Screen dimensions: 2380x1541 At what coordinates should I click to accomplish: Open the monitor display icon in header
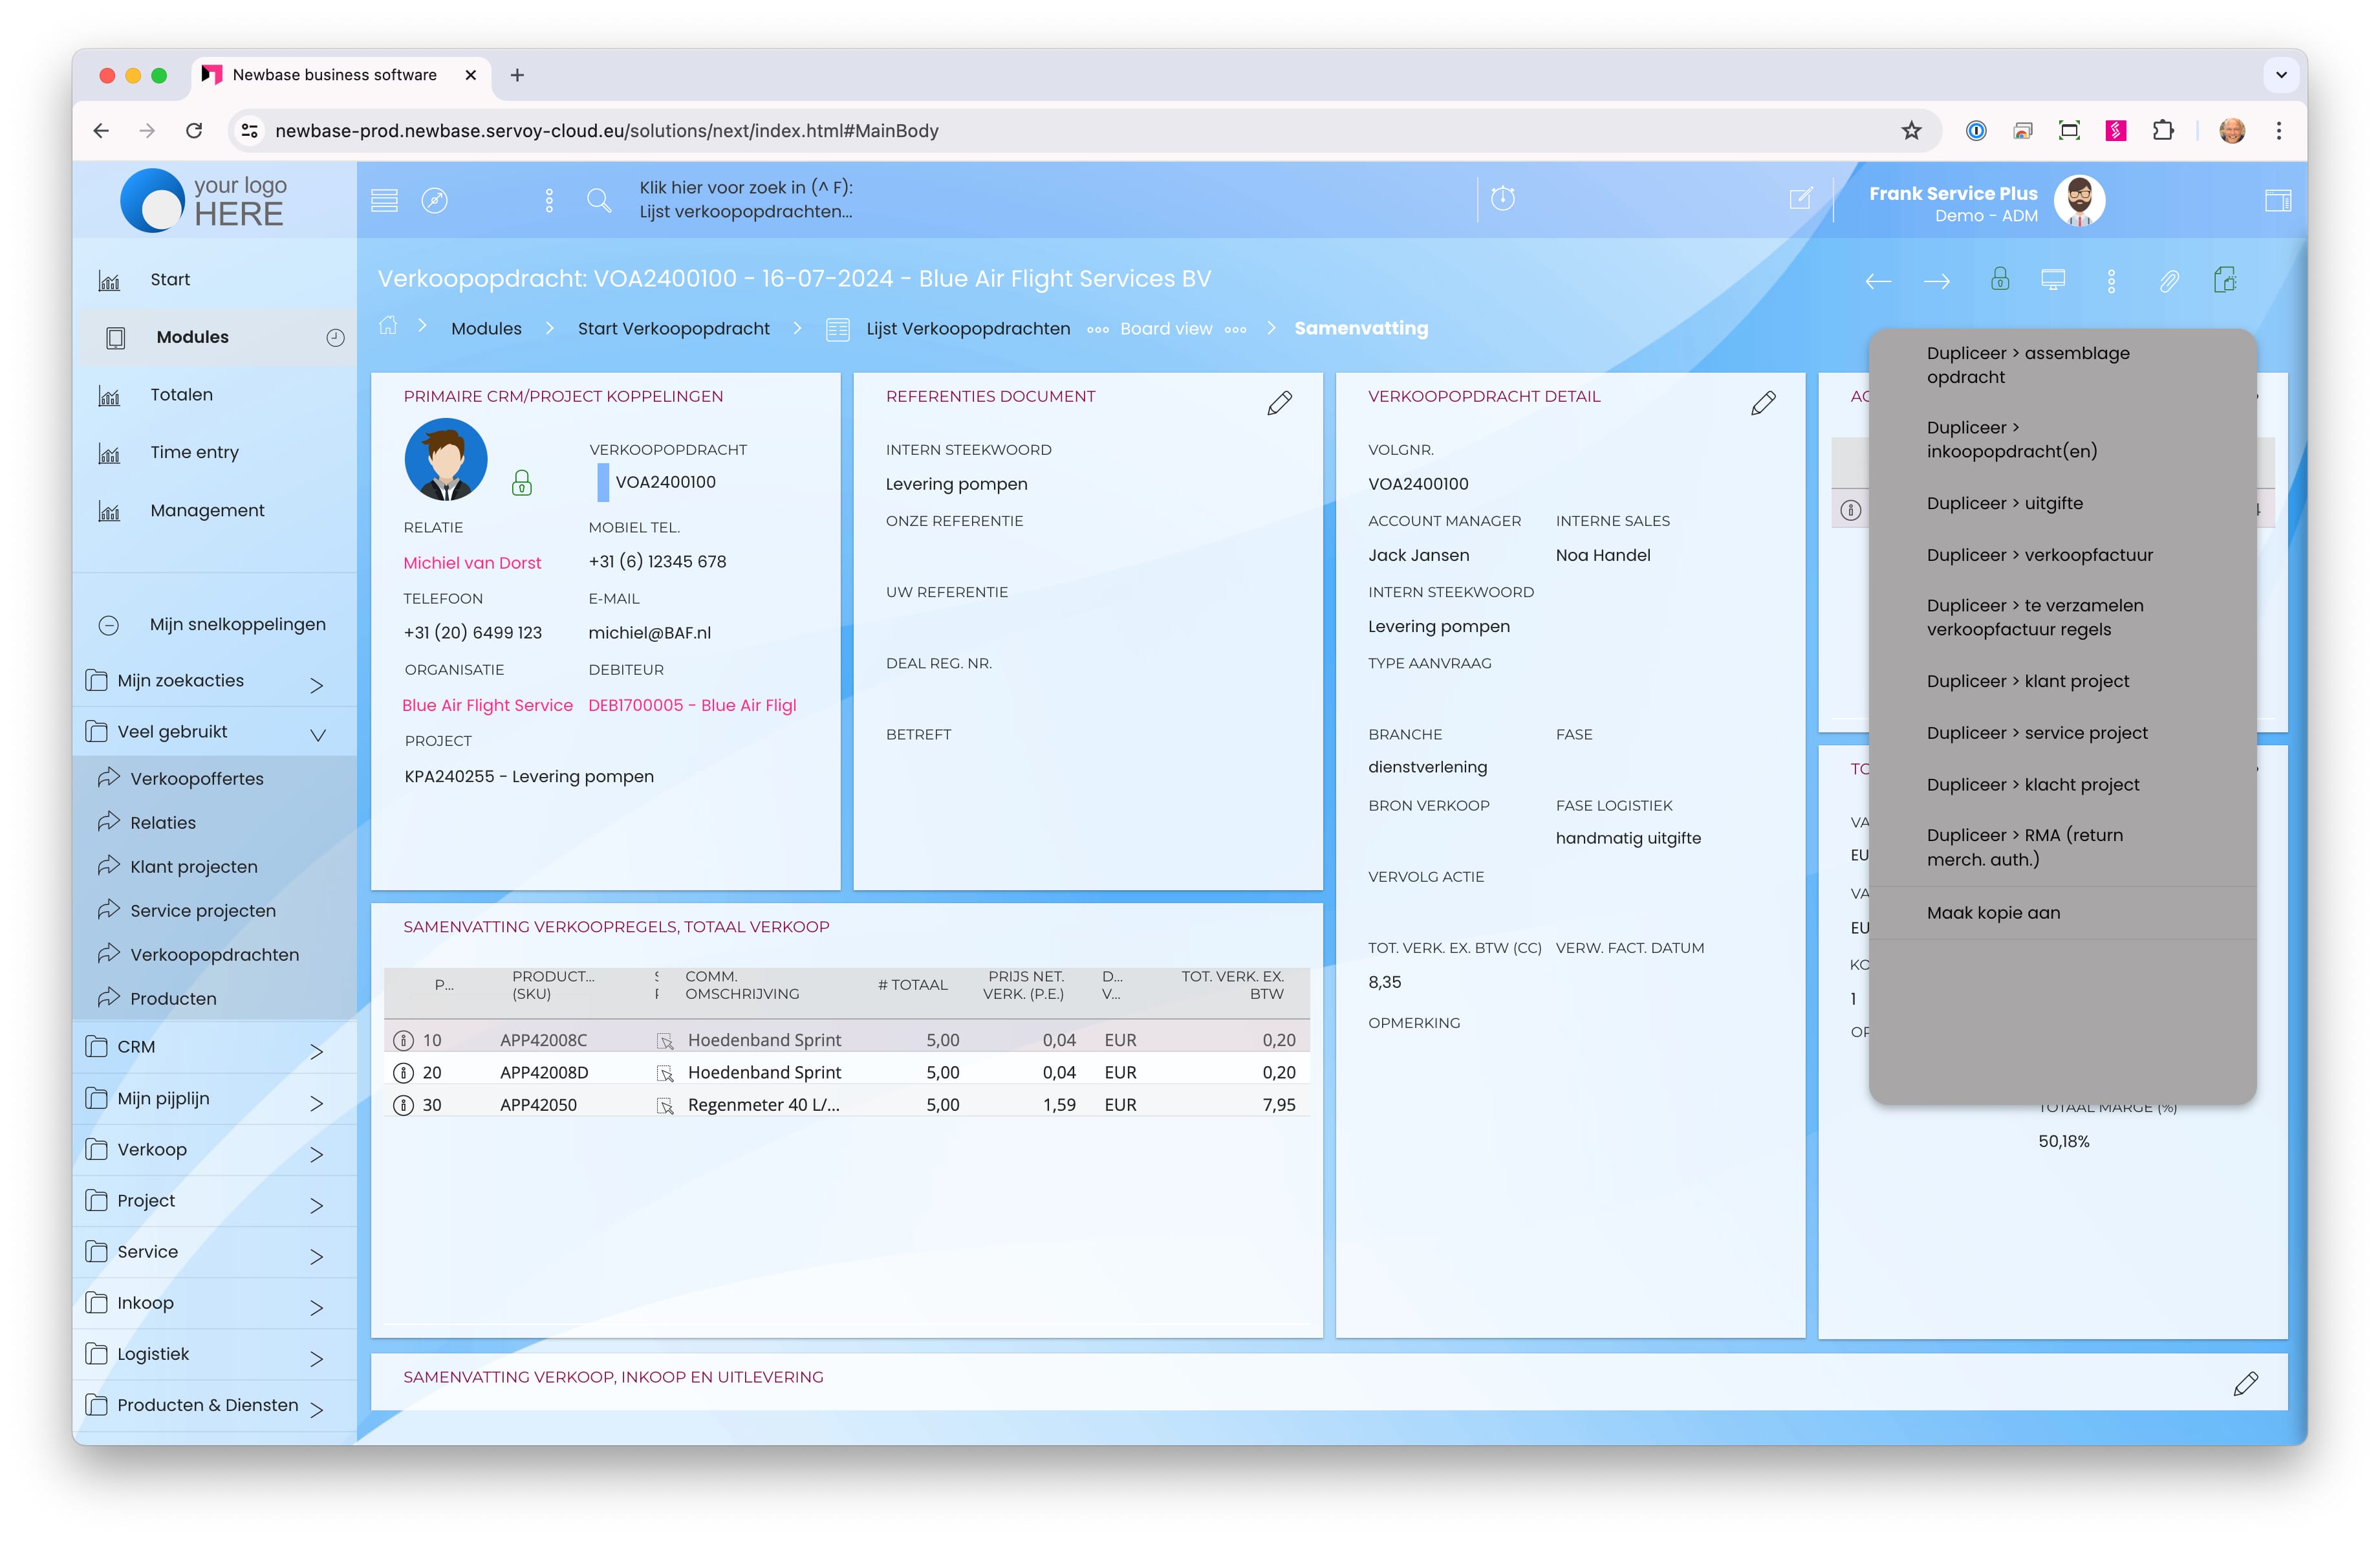2052,280
